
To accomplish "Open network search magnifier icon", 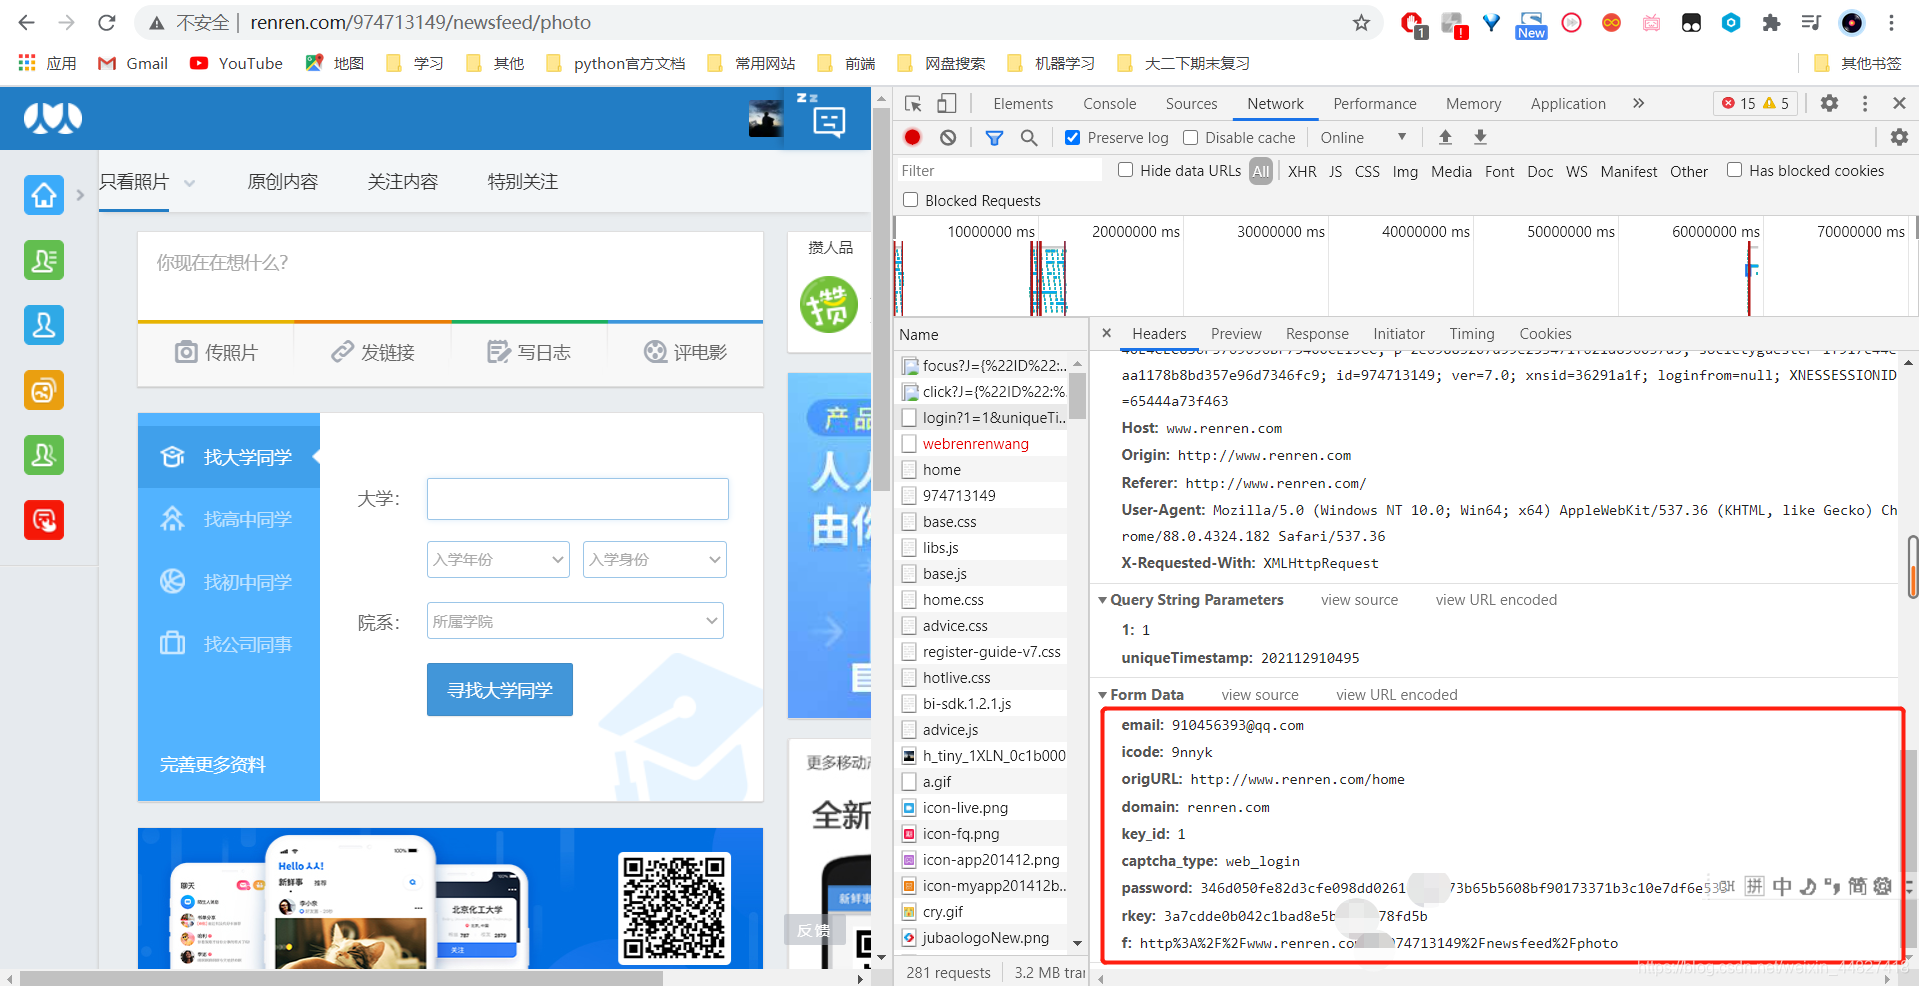I will pos(1029,137).
